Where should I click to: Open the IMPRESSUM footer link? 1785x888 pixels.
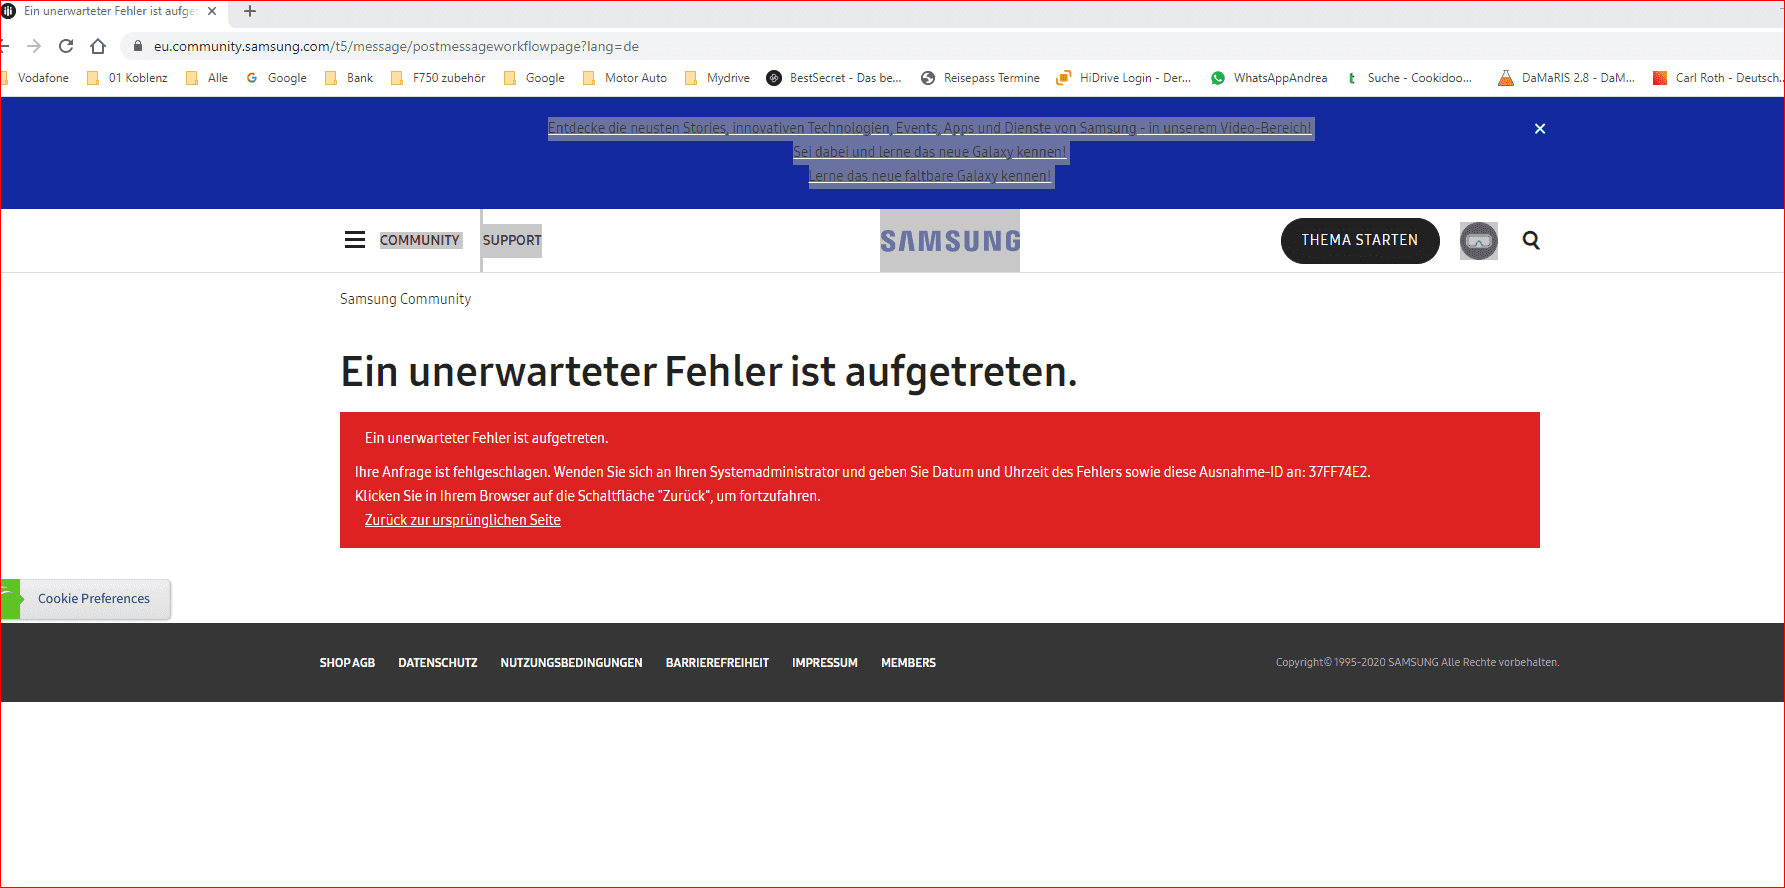click(825, 663)
